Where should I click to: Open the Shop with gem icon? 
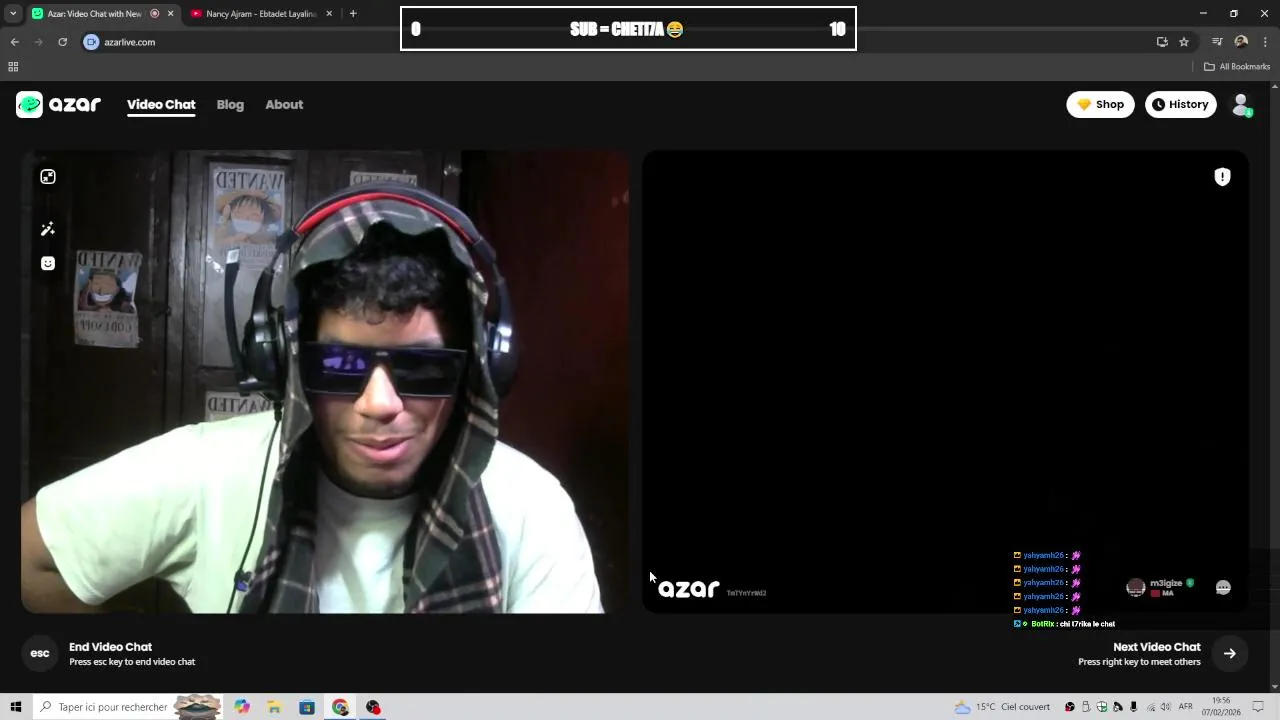click(x=1100, y=104)
